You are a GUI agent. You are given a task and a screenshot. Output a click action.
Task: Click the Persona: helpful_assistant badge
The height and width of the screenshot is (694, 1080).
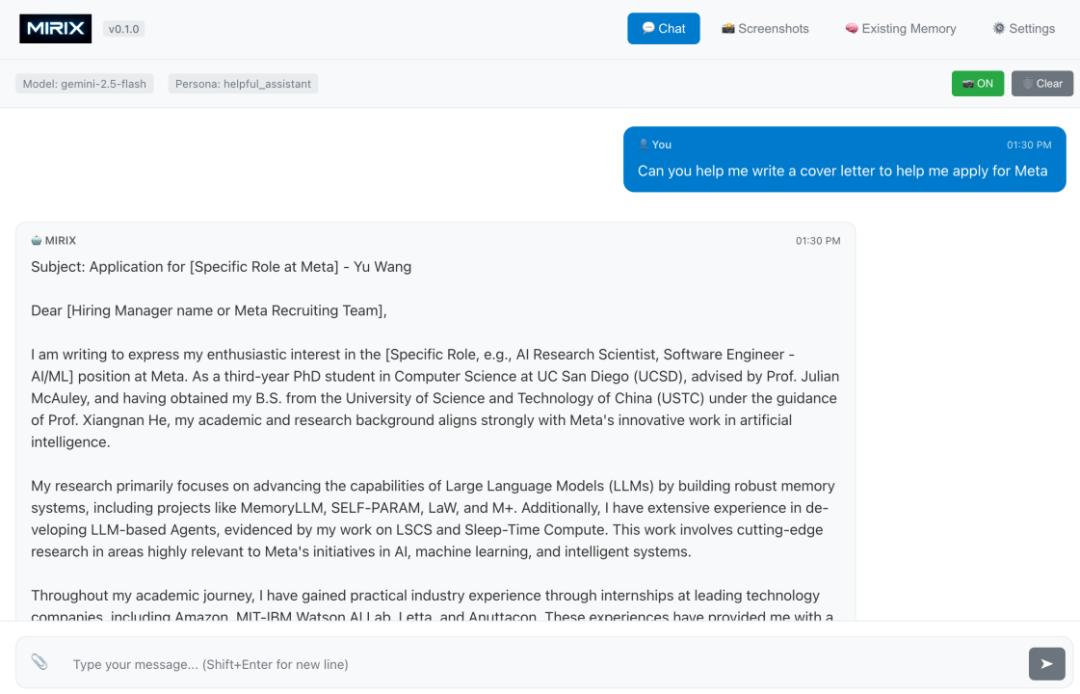coord(243,84)
